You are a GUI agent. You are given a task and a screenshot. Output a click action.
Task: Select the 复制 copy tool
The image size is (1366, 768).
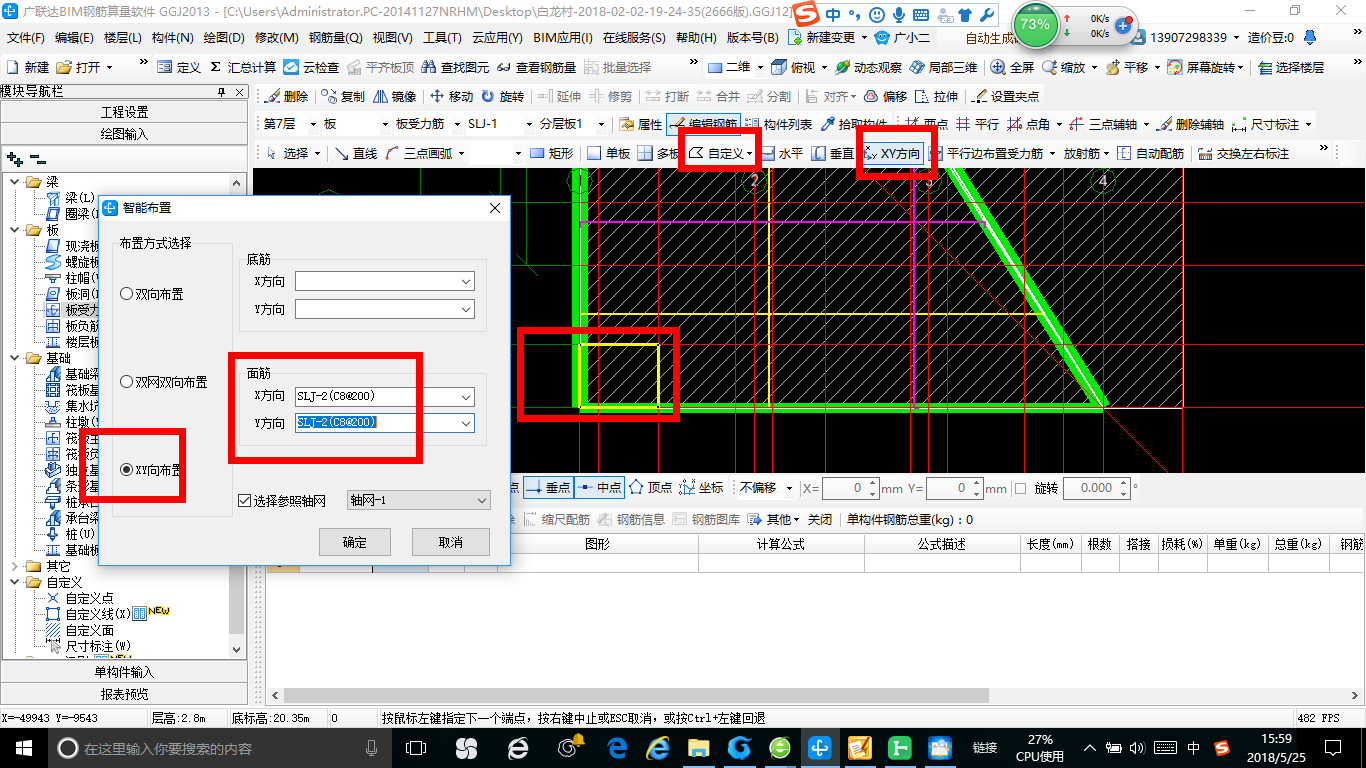click(343, 97)
